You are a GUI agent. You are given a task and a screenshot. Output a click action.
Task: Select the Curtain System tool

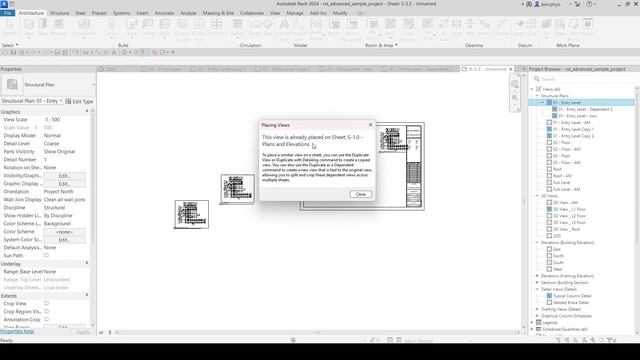[x=182, y=29]
